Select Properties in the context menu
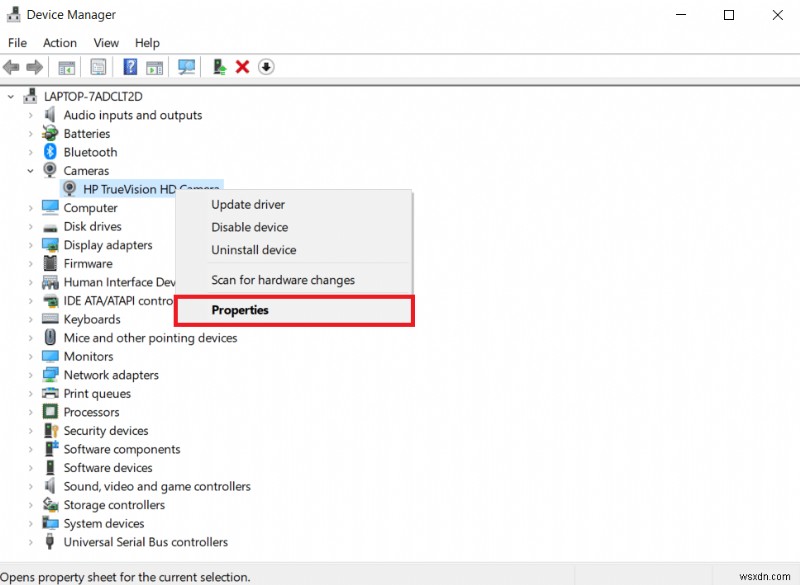The width and height of the screenshot is (800, 585). click(294, 310)
